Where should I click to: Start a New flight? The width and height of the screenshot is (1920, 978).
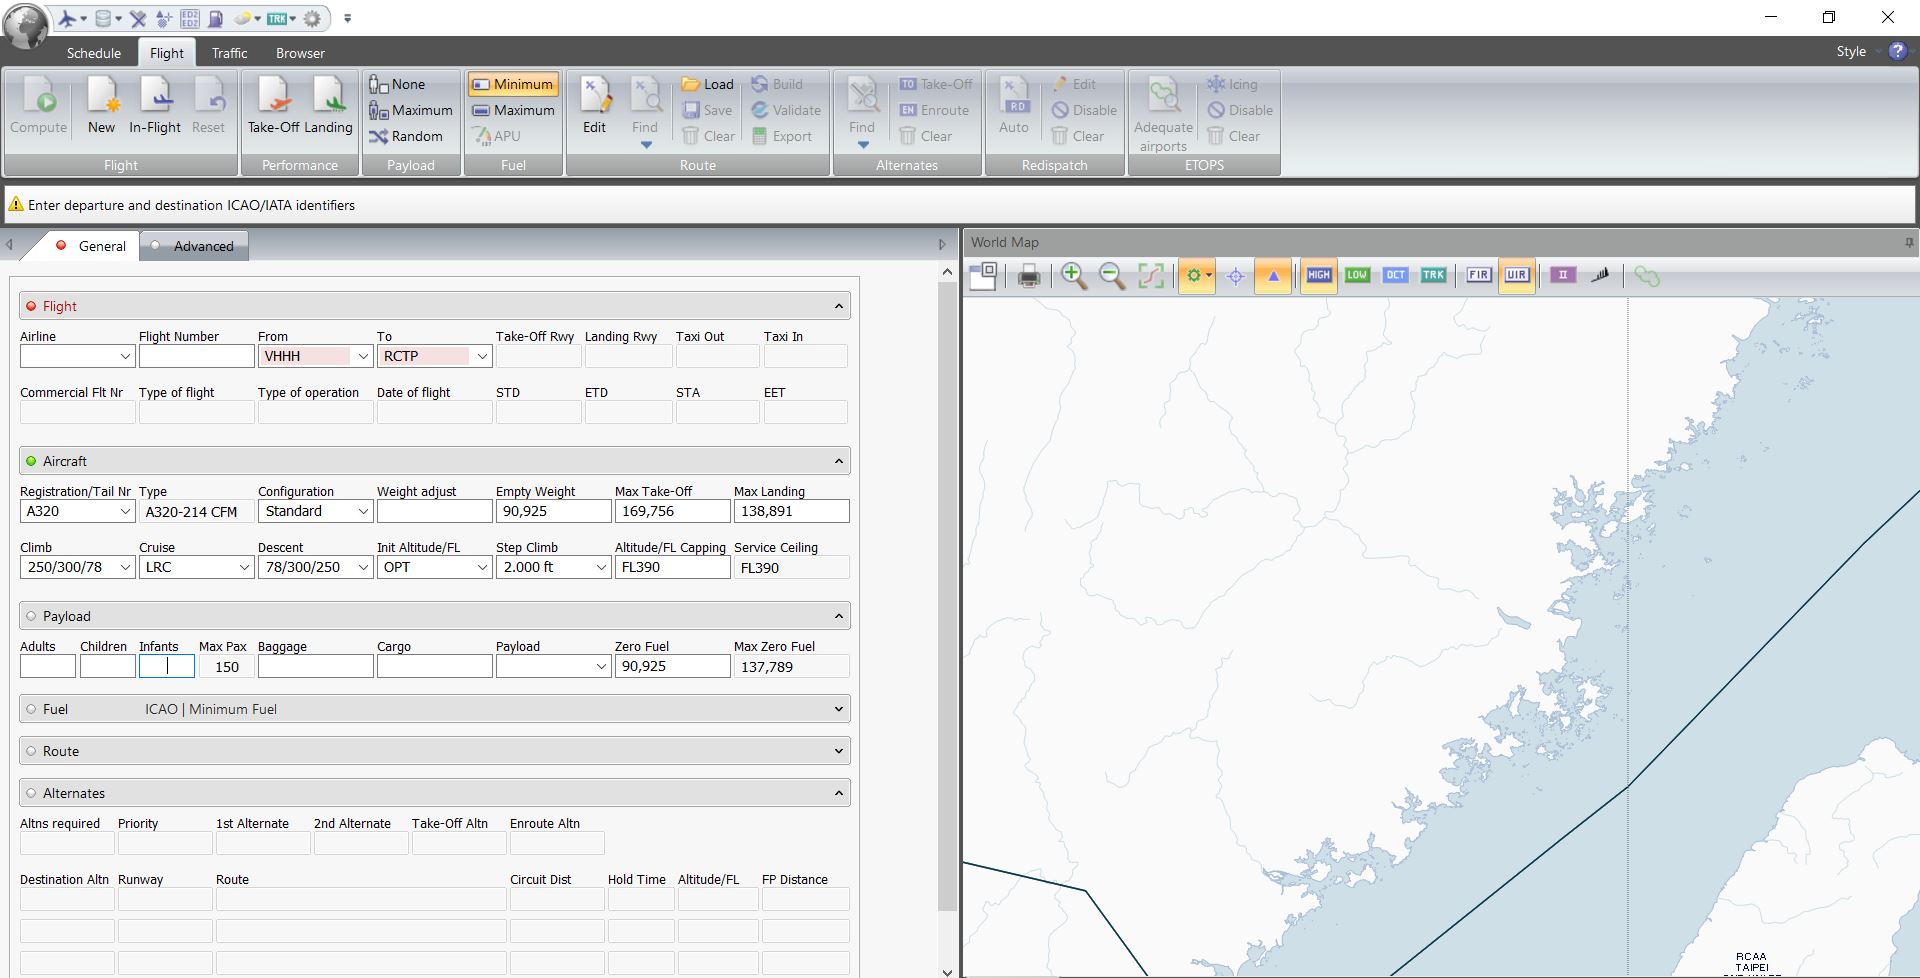tap(101, 106)
